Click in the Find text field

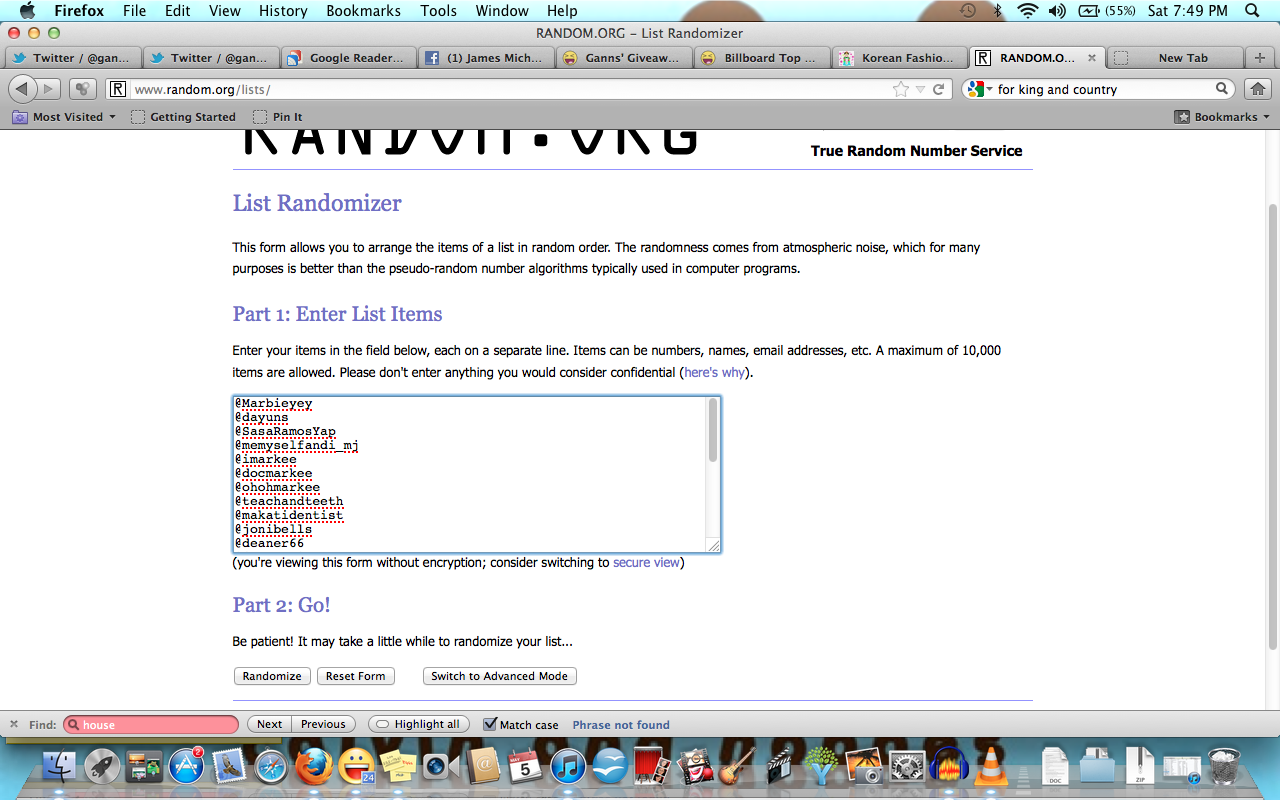click(x=158, y=725)
